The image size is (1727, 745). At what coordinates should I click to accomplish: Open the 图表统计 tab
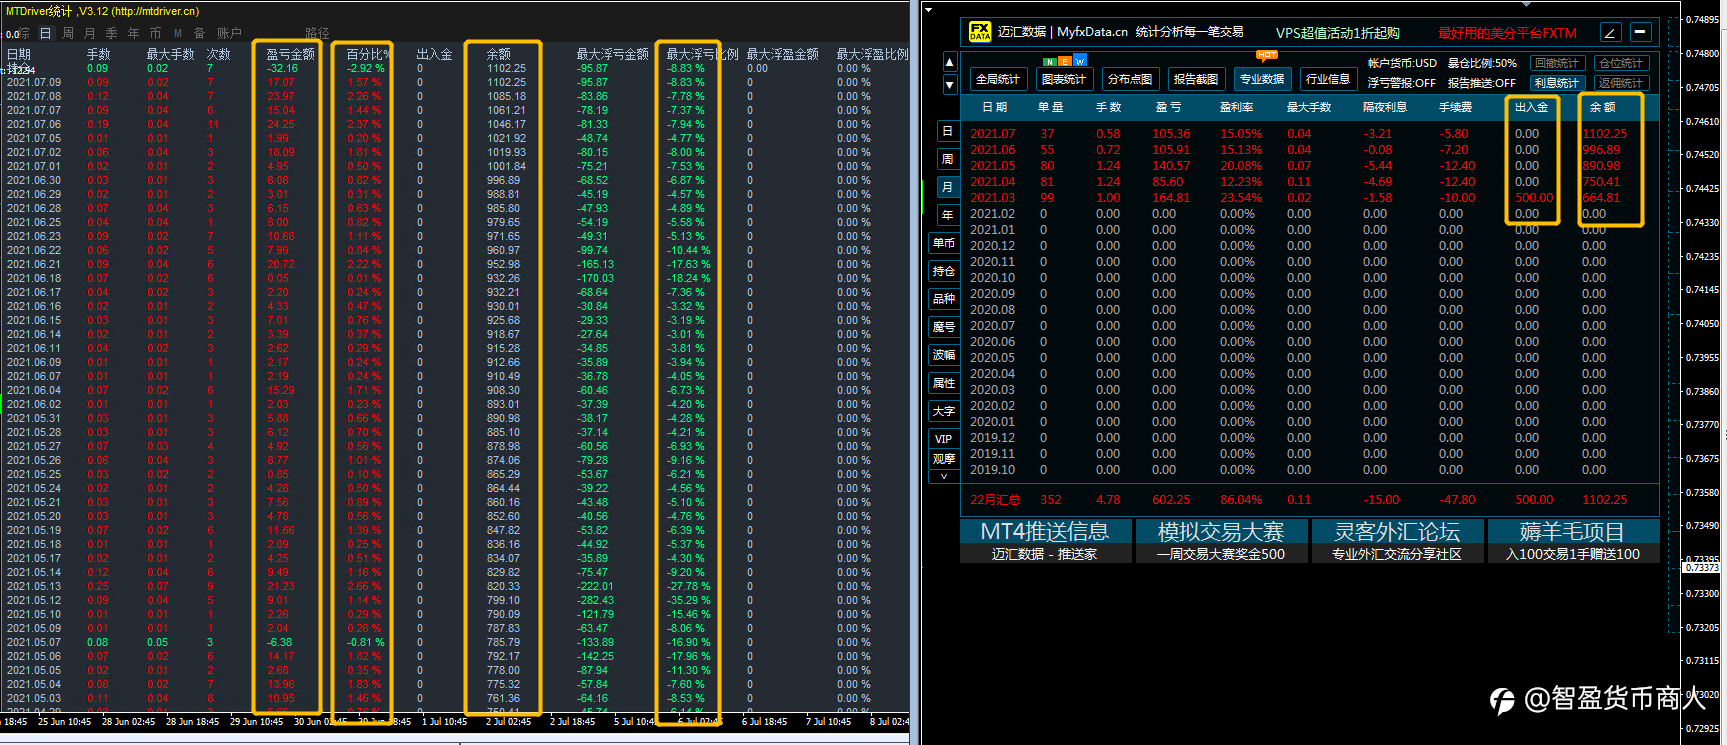point(1064,79)
